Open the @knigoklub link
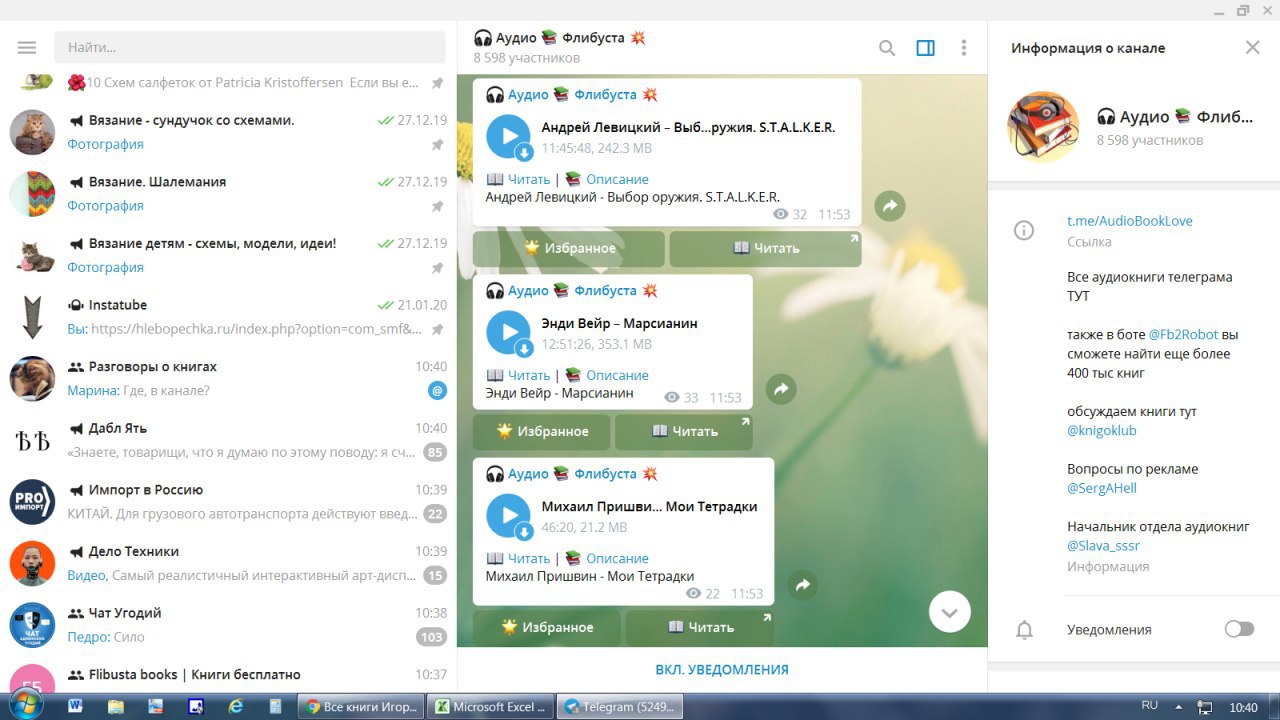 point(1102,430)
